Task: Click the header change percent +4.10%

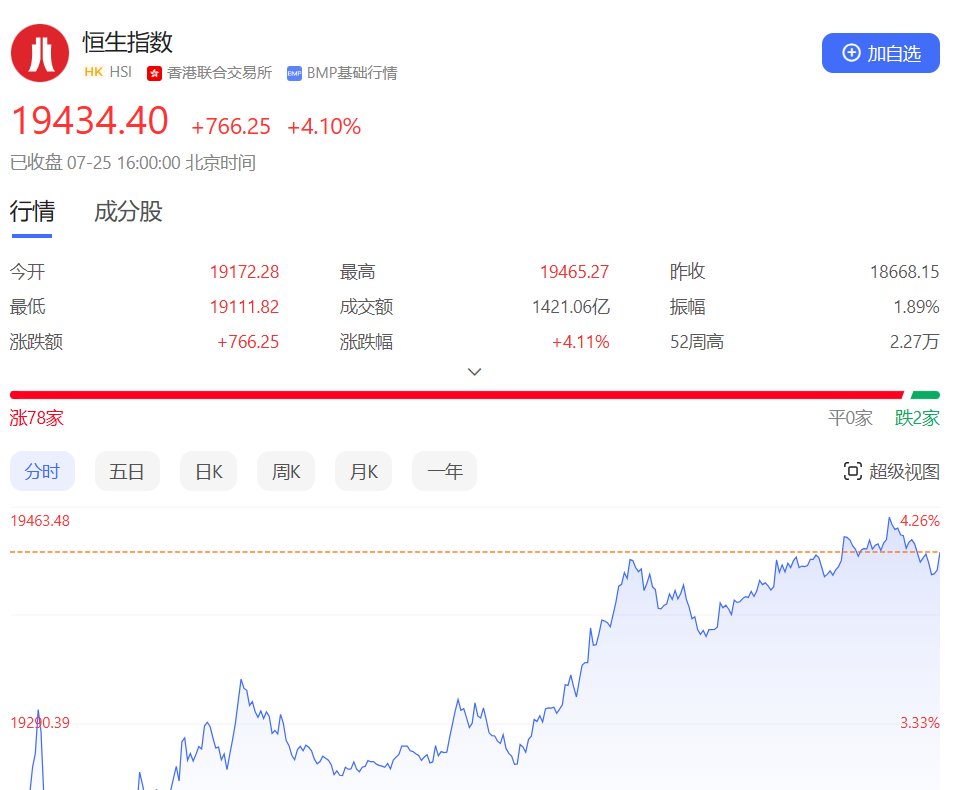Action: click(324, 126)
